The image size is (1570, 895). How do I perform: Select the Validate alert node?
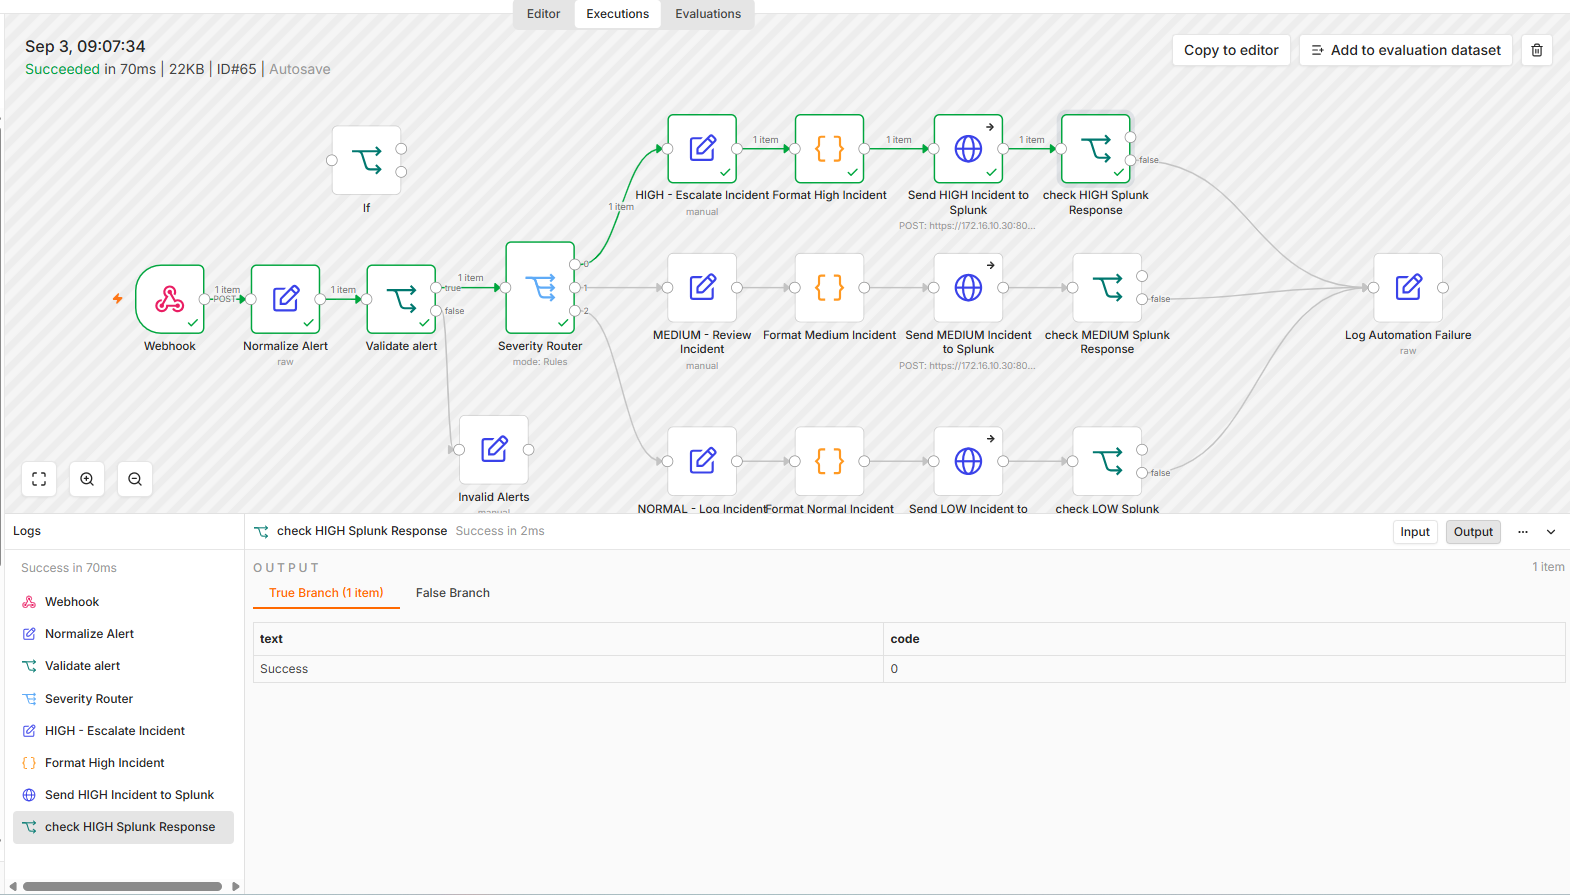pyautogui.click(x=401, y=298)
